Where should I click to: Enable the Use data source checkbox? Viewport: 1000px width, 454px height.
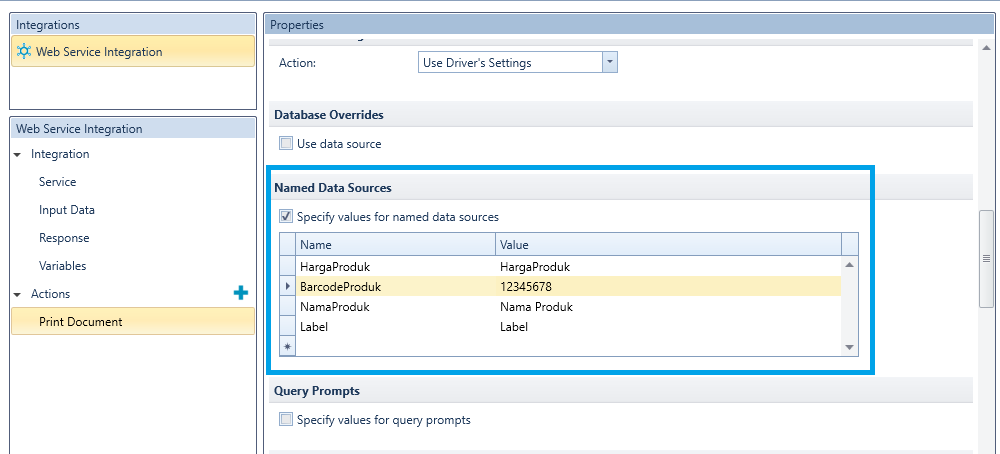pos(286,143)
